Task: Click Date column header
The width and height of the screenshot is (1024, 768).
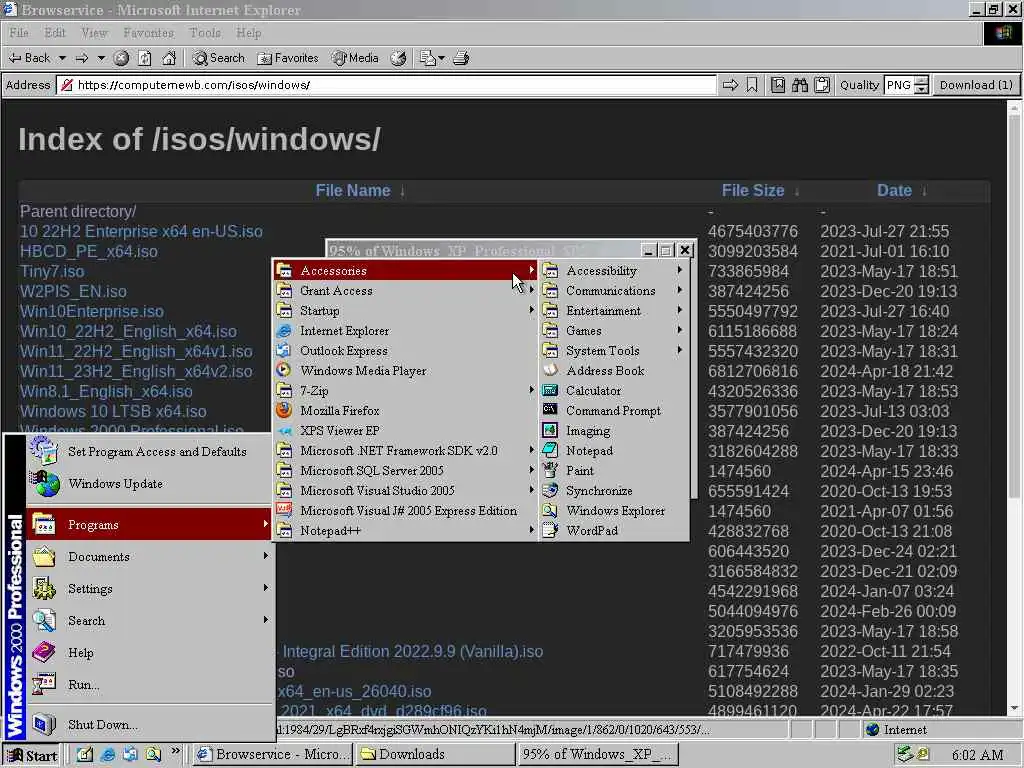Action: click(x=894, y=191)
